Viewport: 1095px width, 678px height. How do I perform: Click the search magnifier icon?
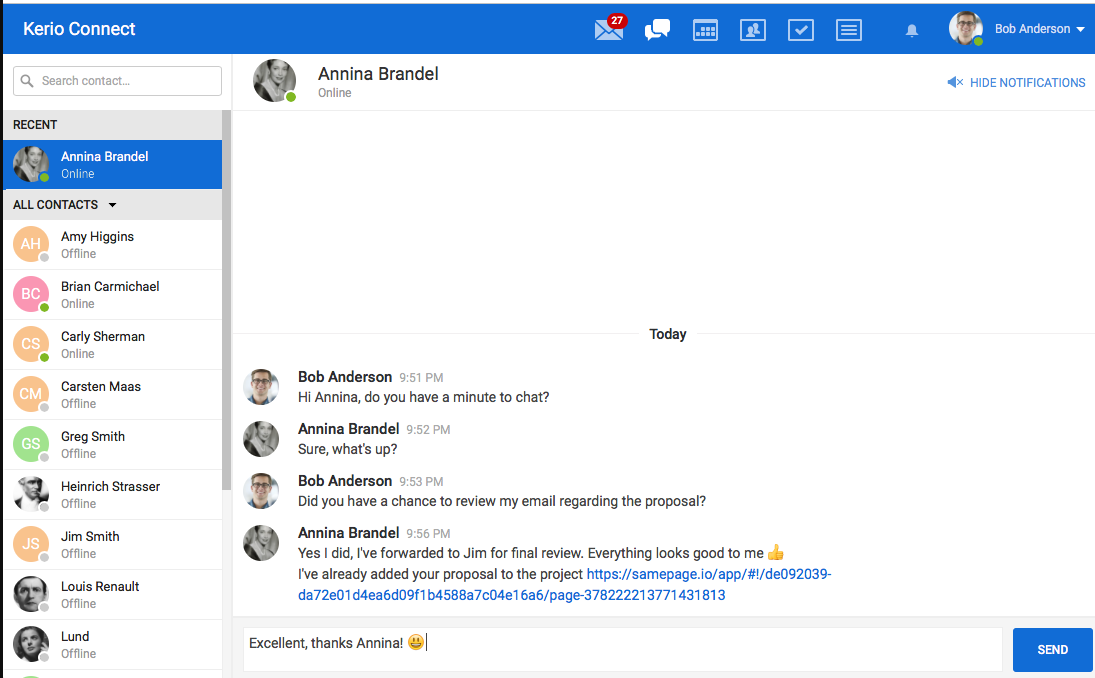pos(27,81)
